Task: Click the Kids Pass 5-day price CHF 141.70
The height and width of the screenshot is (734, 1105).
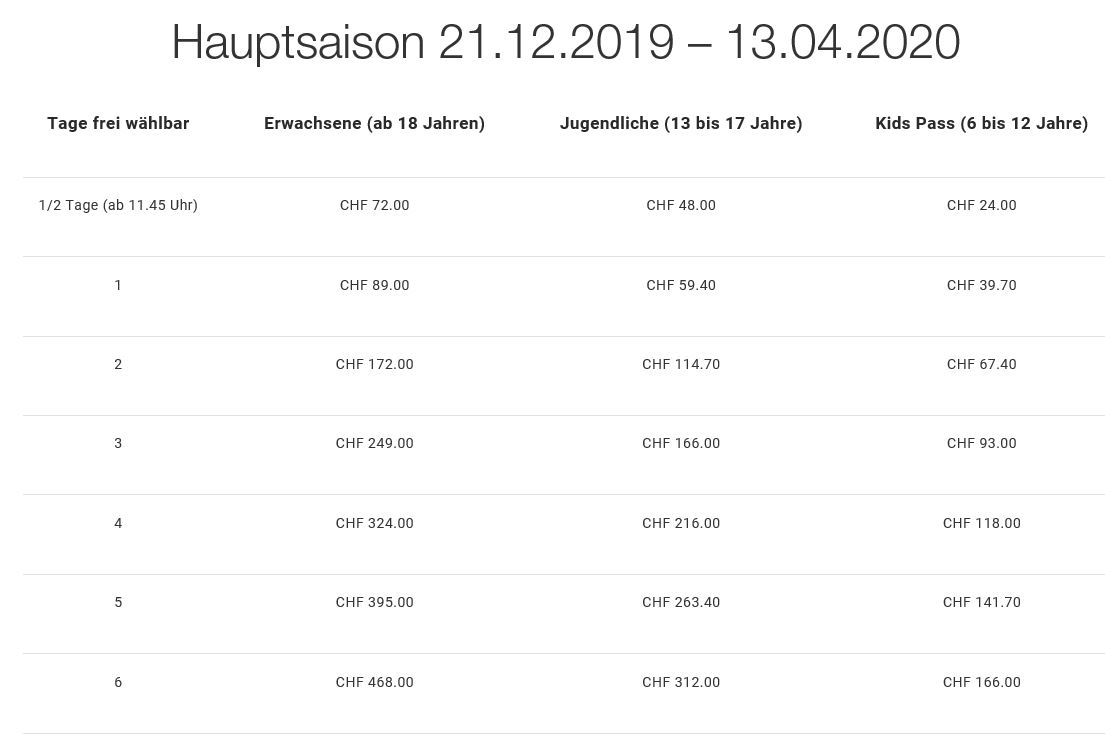Action: (x=981, y=602)
